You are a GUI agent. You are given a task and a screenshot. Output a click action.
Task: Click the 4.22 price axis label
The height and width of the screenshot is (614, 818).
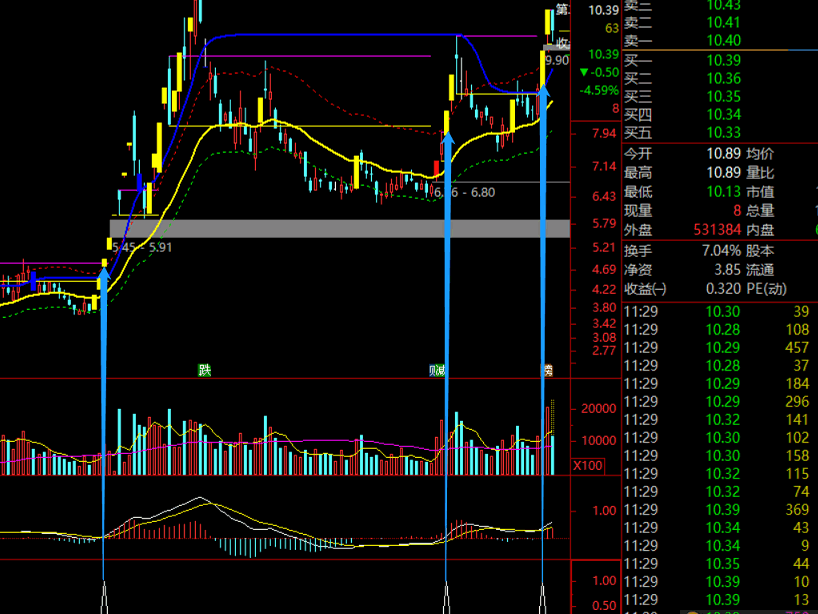click(604, 290)
